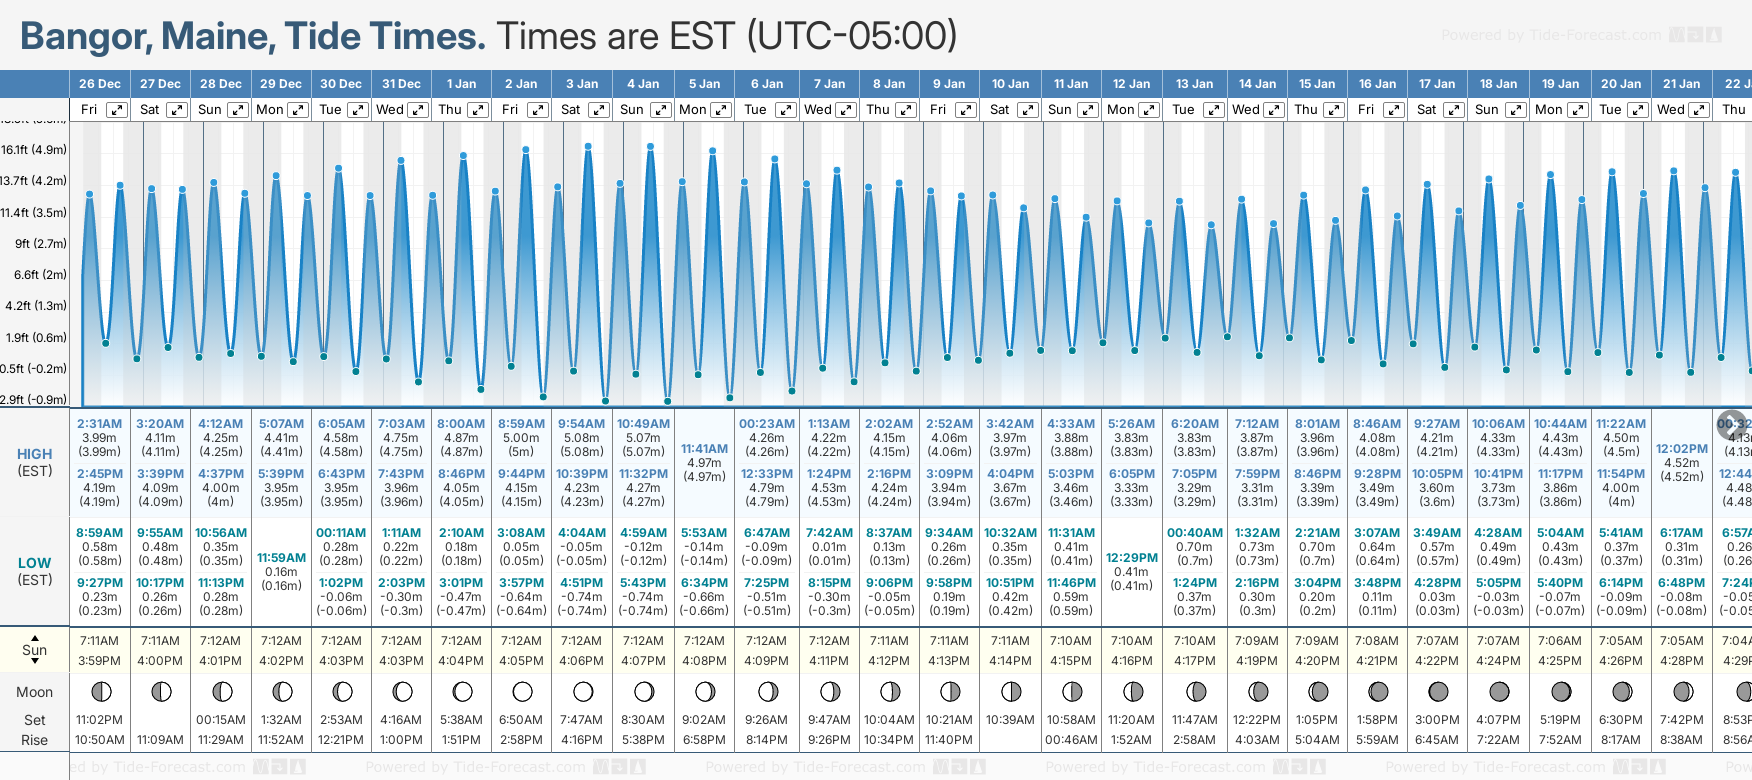Click the expand icon under 10 Jan
The height and width of the screenshot is (780, 1752).
click(x=1027, y=110)
